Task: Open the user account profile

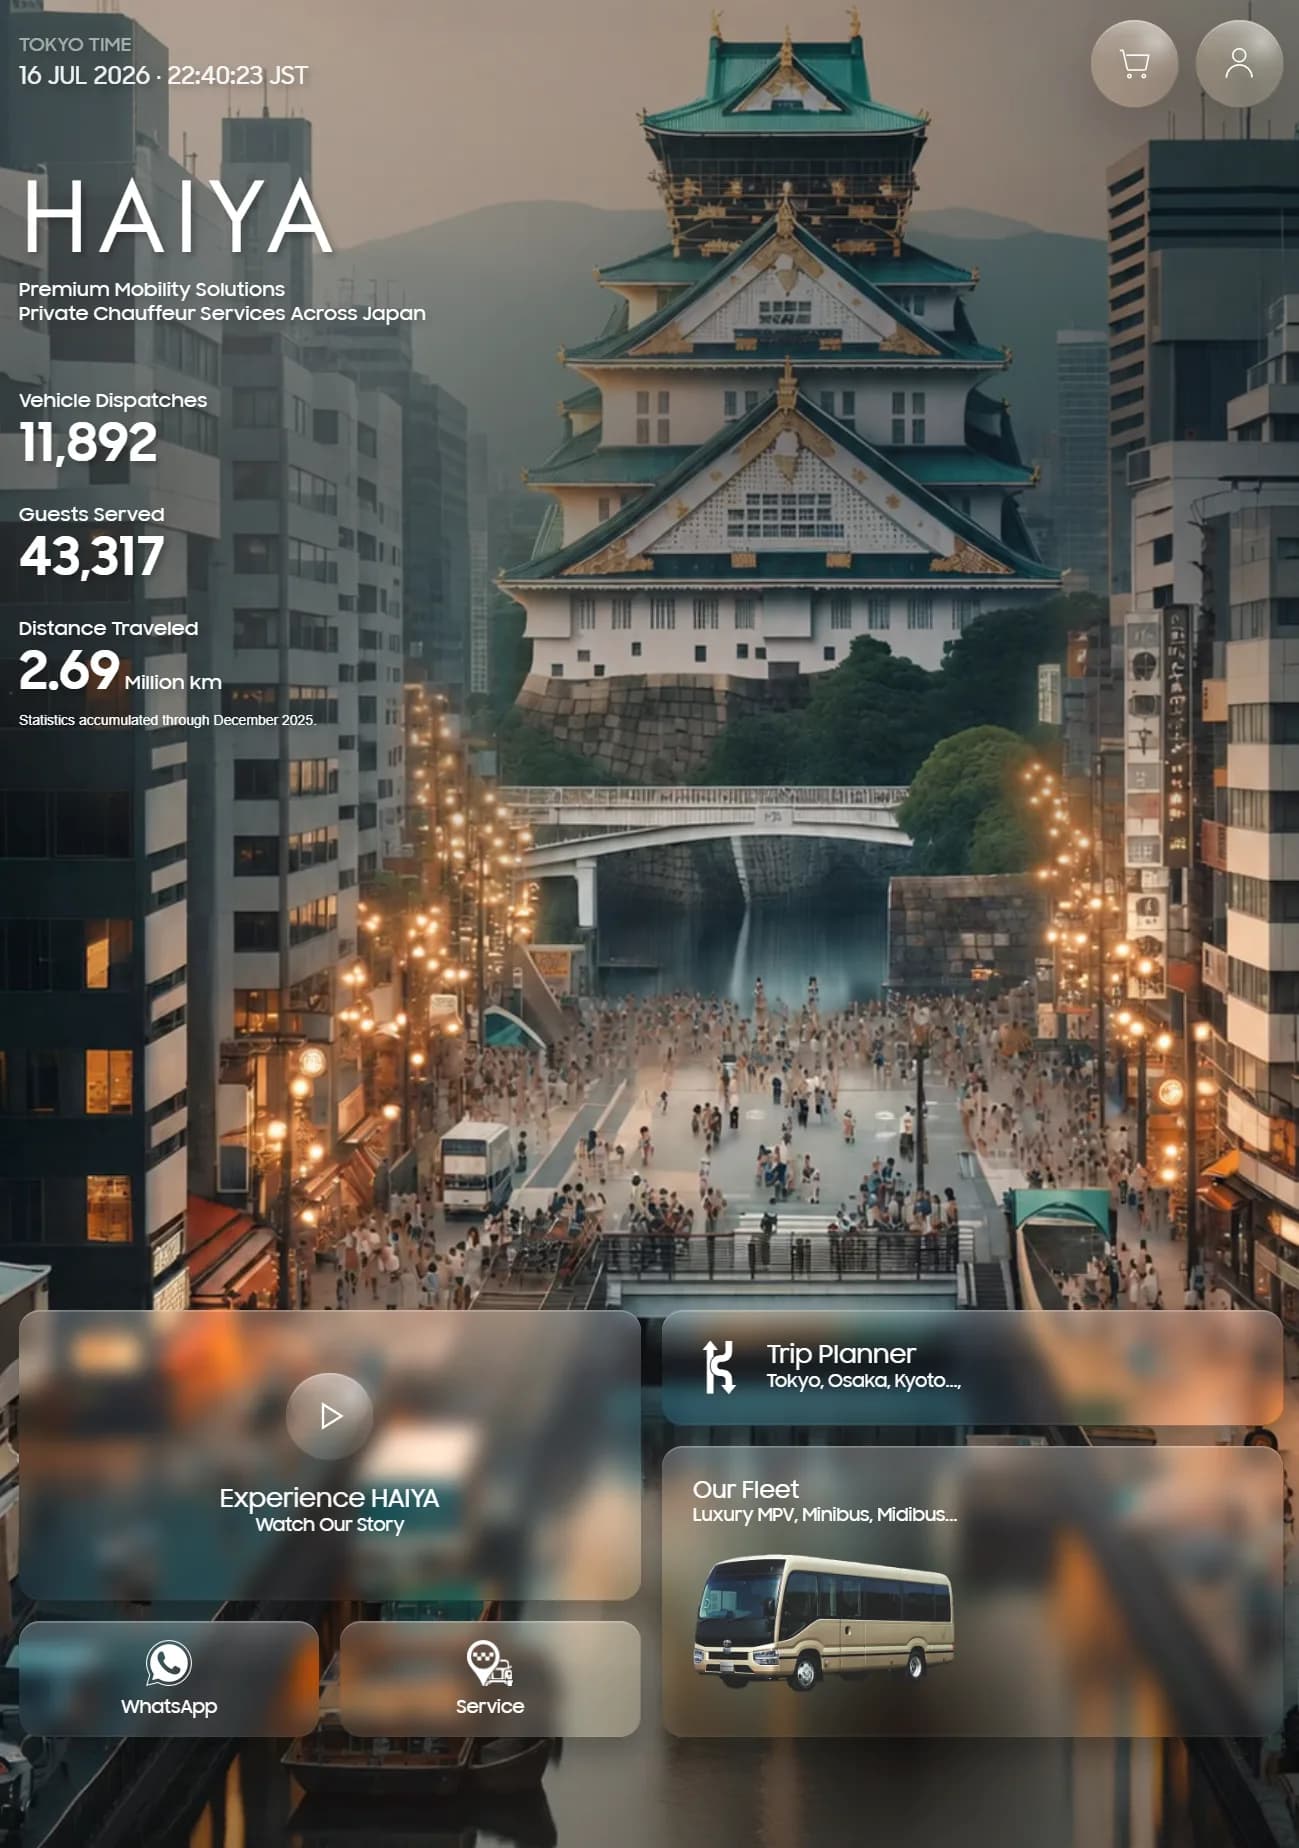Action: (1239, 64)
